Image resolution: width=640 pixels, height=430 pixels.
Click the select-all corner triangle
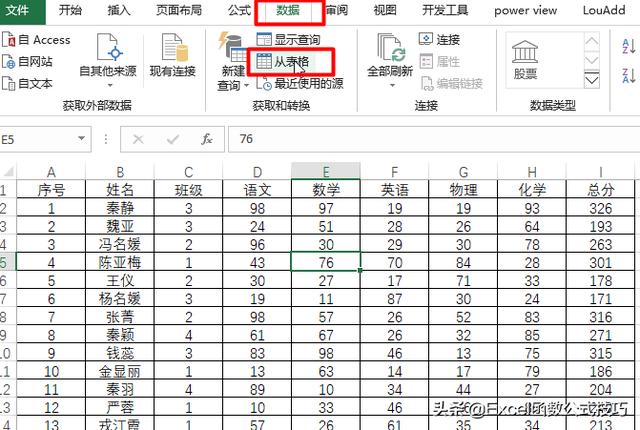8,171
